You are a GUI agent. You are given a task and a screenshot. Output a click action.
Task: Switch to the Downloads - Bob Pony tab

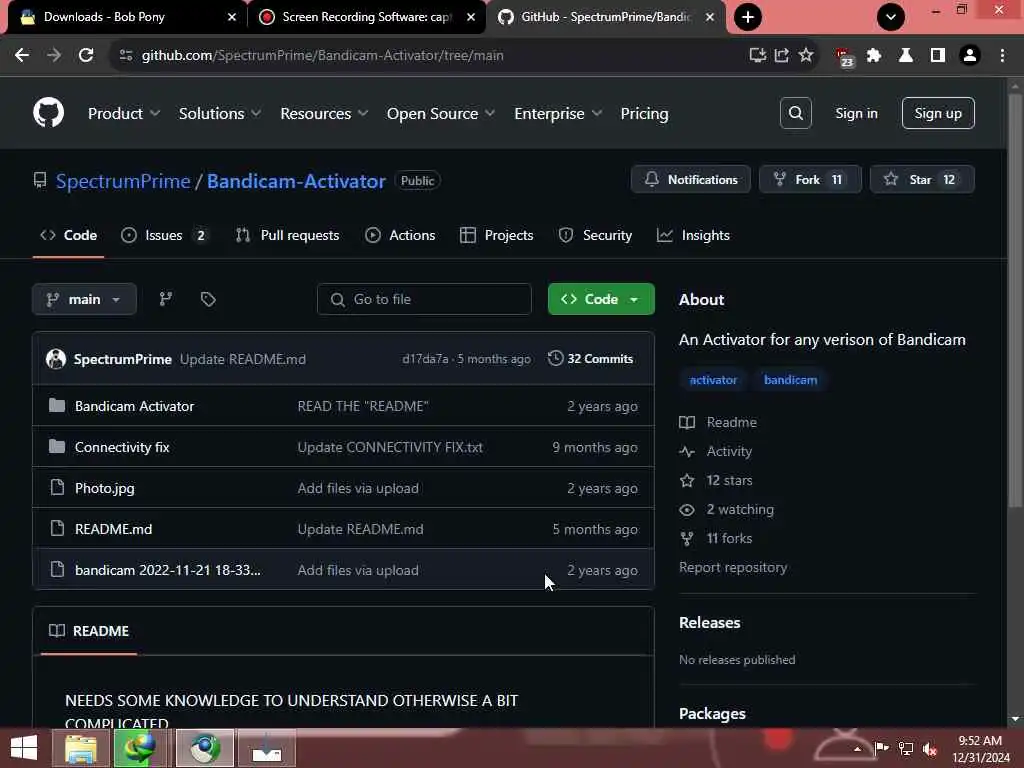pyautogui.click(x=127, y=17)
